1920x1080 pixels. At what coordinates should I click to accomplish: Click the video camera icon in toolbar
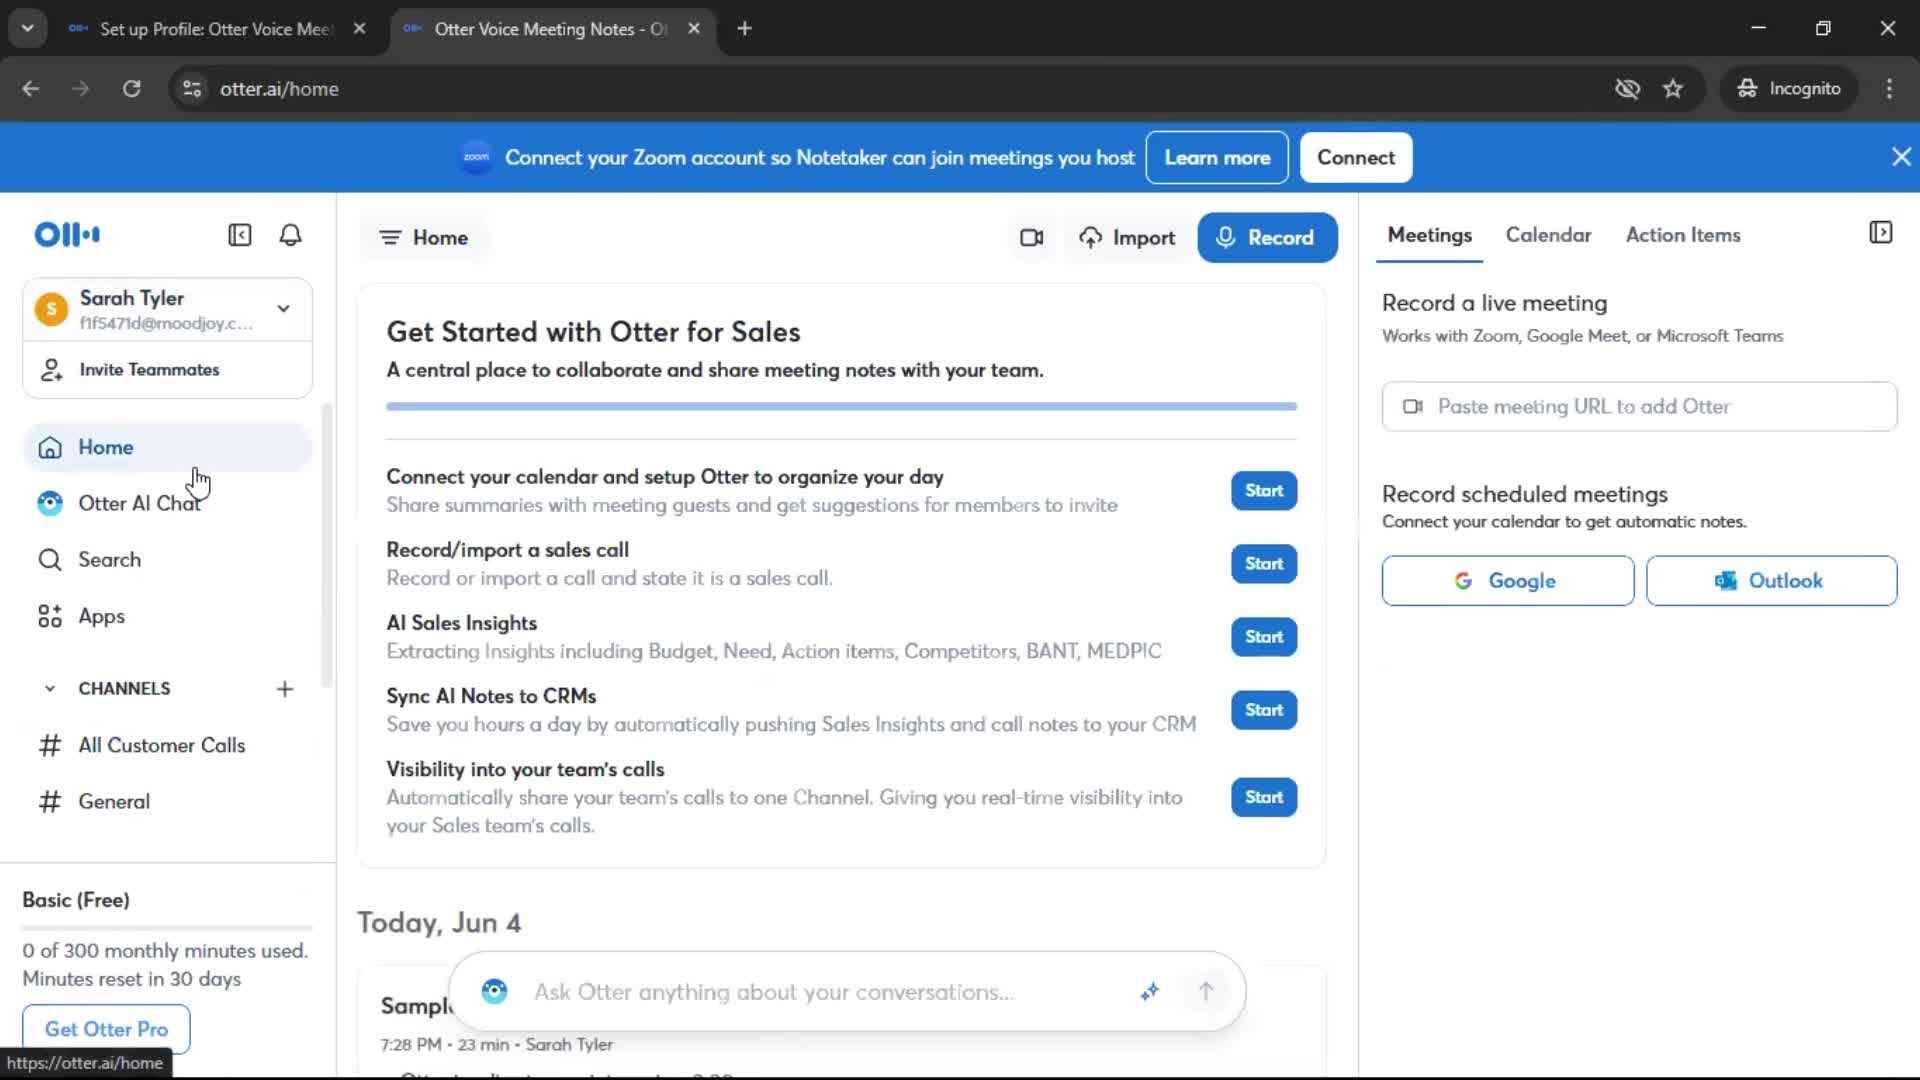point(1032,238)
